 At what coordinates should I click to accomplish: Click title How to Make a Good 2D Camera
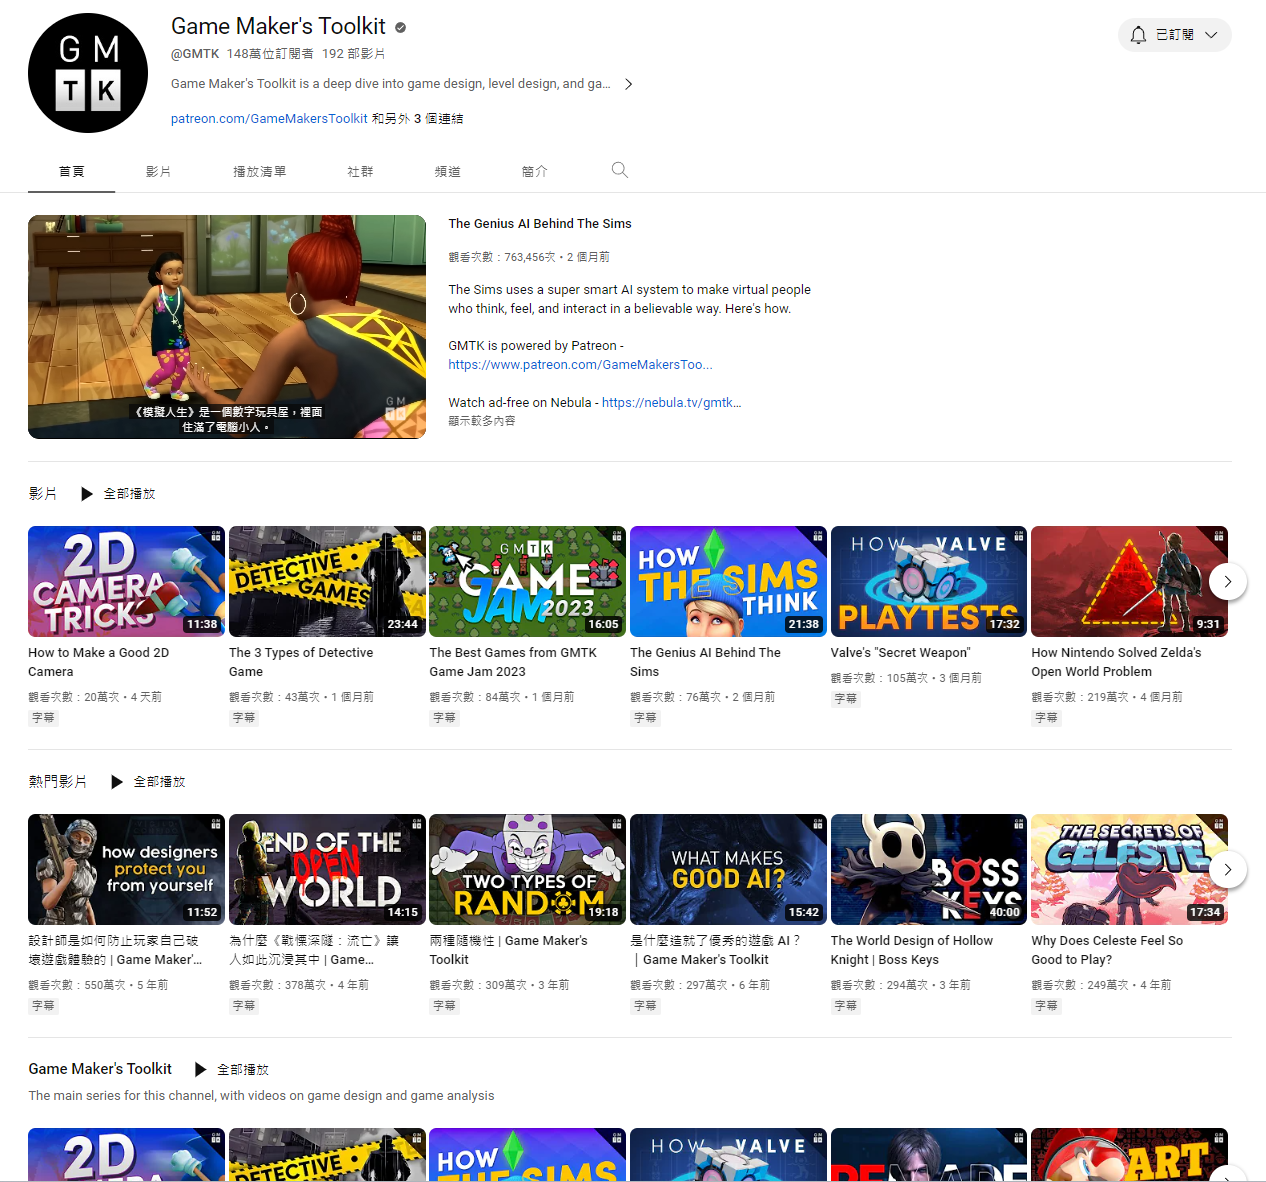point(99,662)
